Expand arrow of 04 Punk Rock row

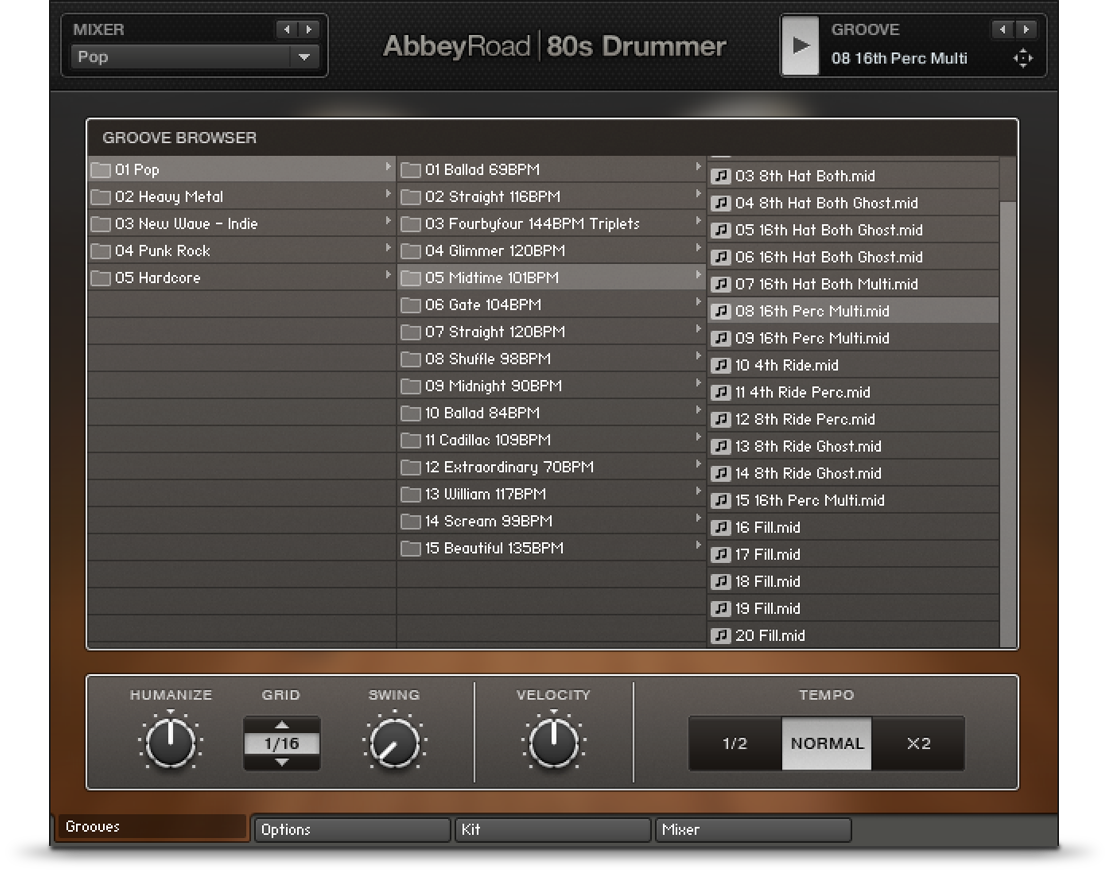click(x=388, y=248)
